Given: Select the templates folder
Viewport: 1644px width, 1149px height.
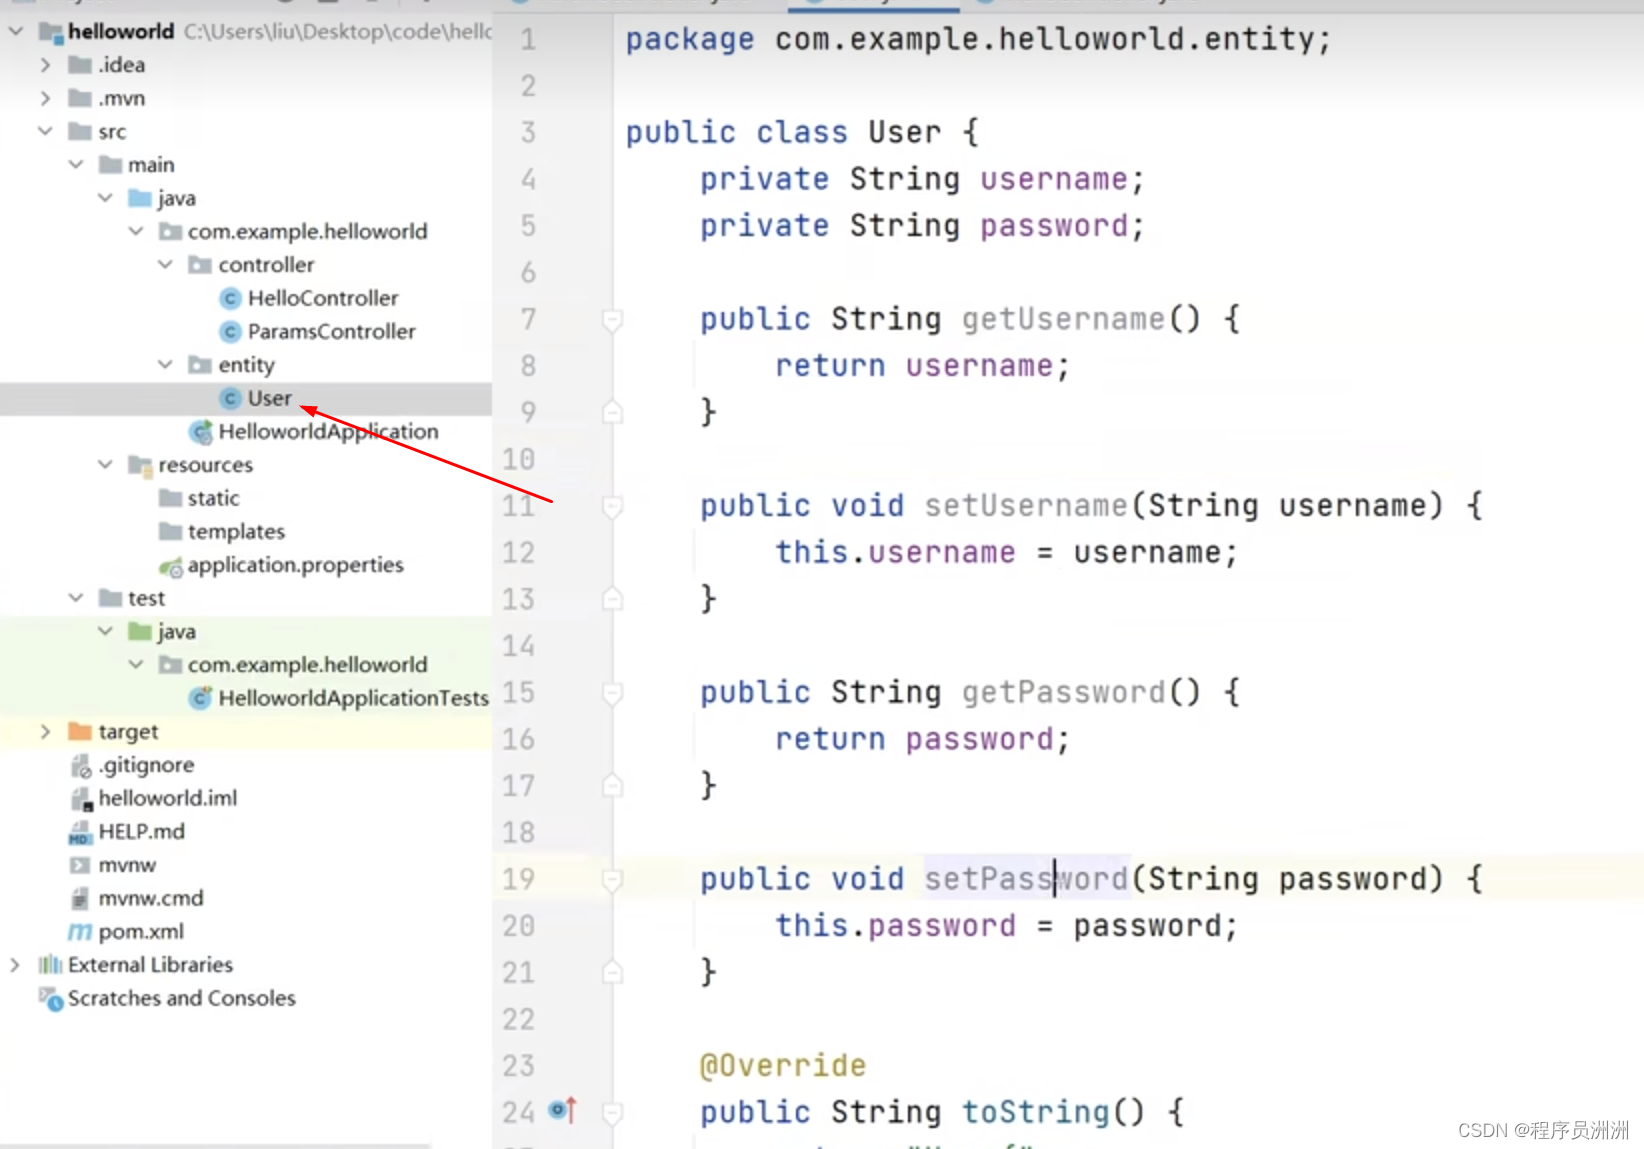Looking at the screenshot, I should click(236, 531).
